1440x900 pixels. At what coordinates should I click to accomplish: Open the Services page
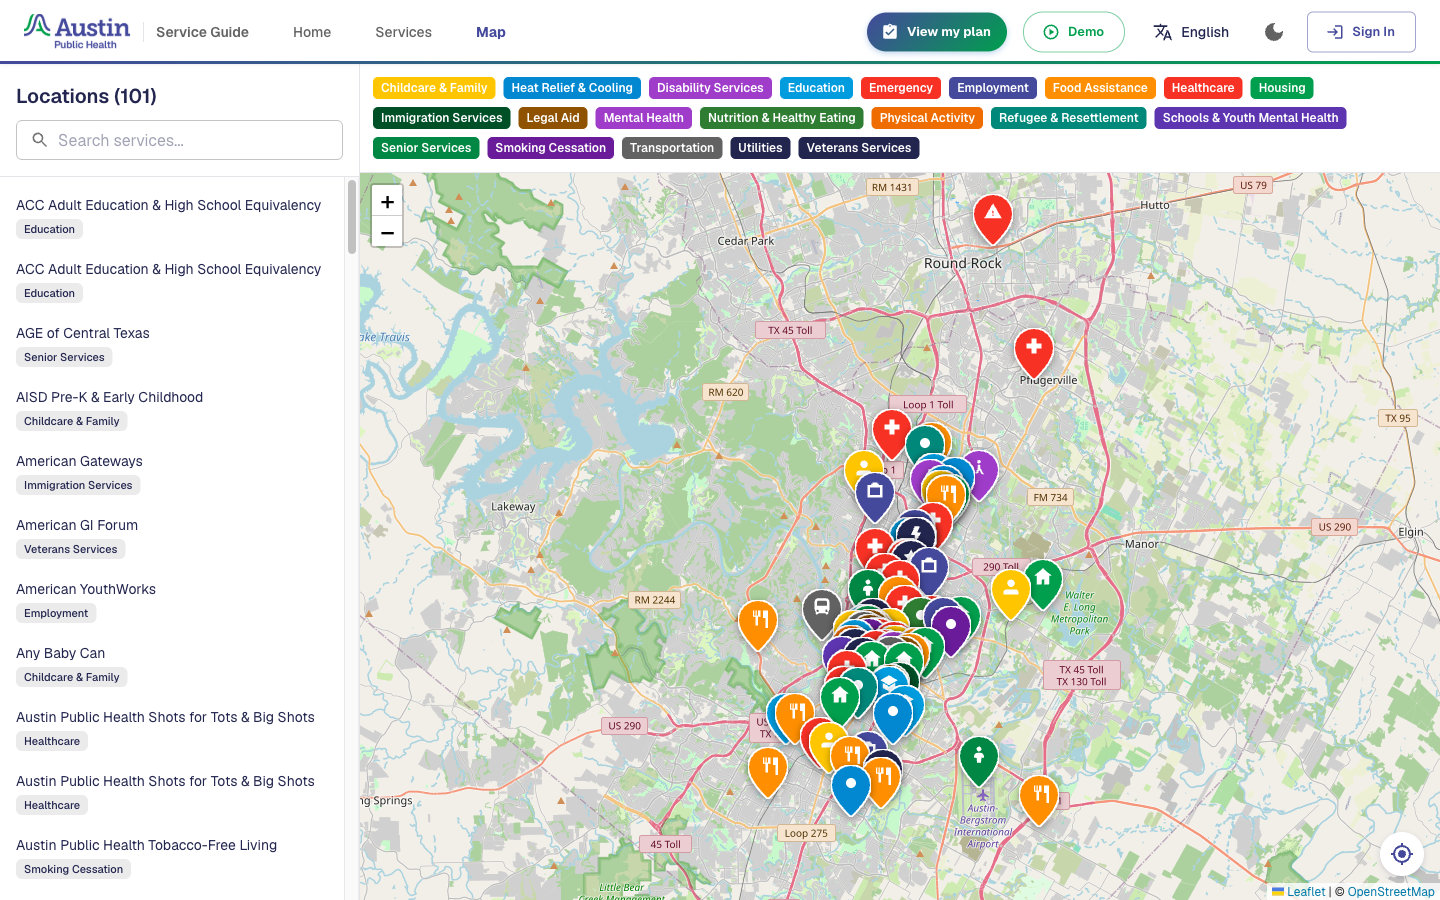tap(404, 32)
